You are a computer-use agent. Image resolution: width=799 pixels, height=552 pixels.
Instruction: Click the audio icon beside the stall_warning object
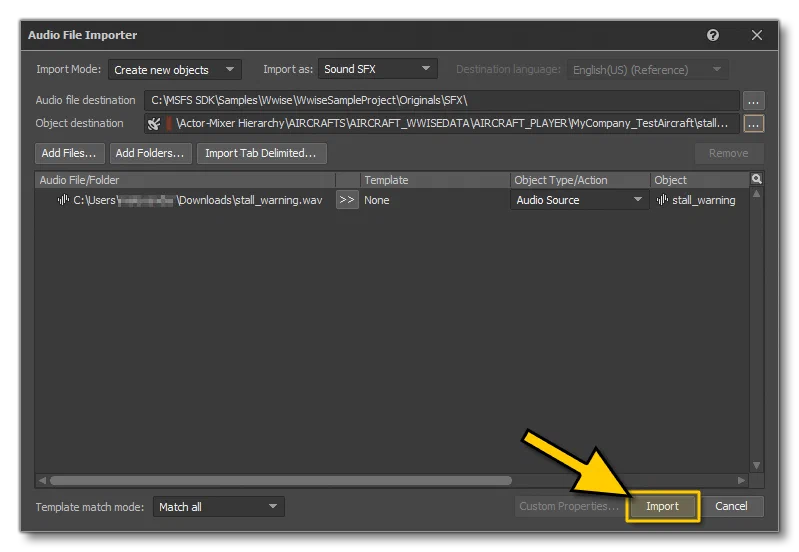[662, 200]
